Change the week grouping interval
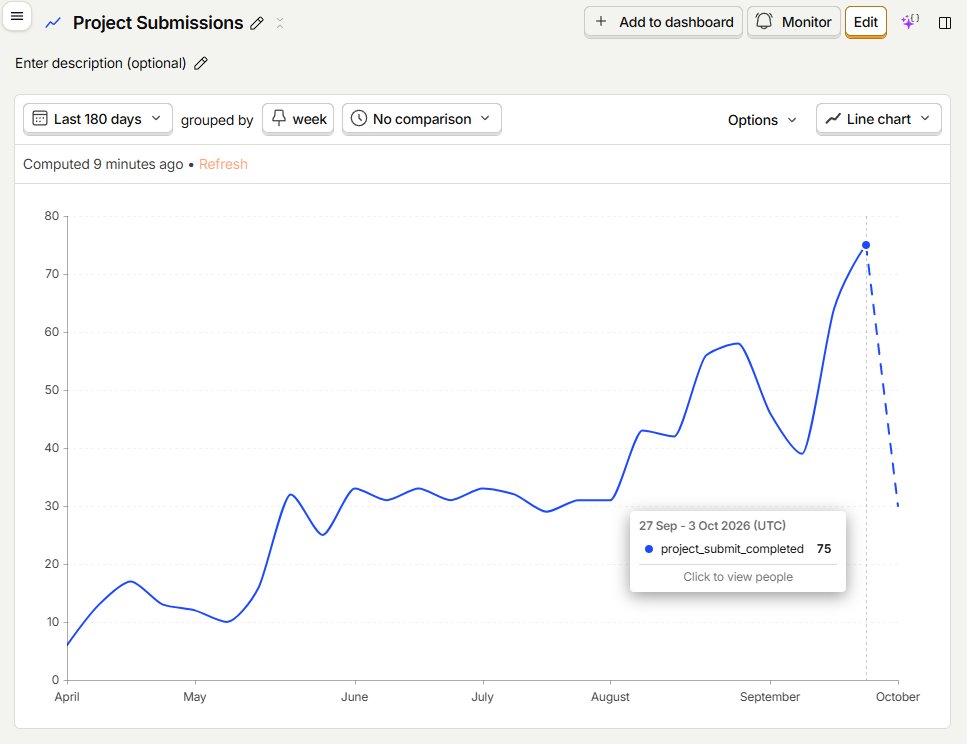Screen dimensions: 967x744 [298, 119]
